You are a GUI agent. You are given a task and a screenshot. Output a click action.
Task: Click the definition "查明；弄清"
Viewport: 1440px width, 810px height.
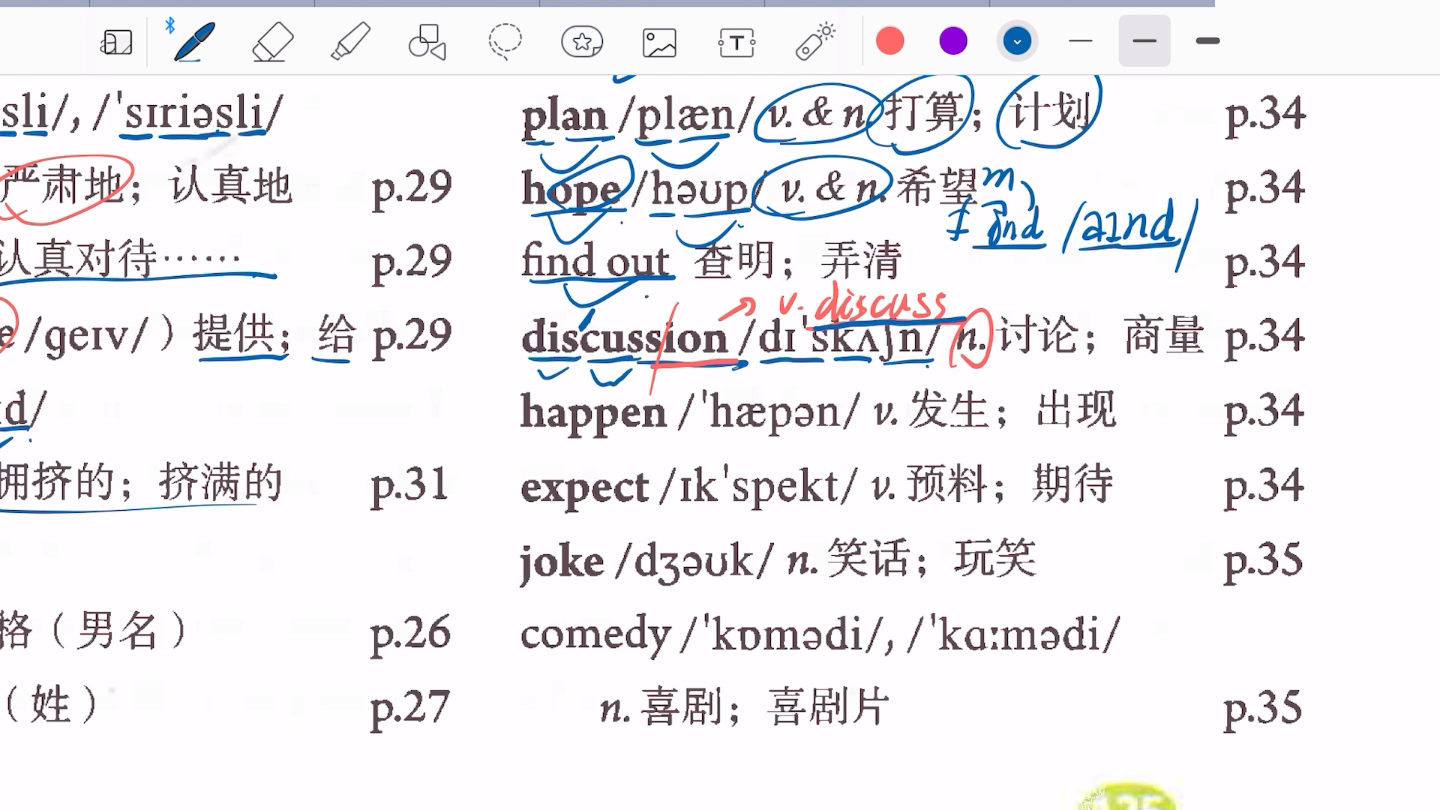tap(798, 261)
